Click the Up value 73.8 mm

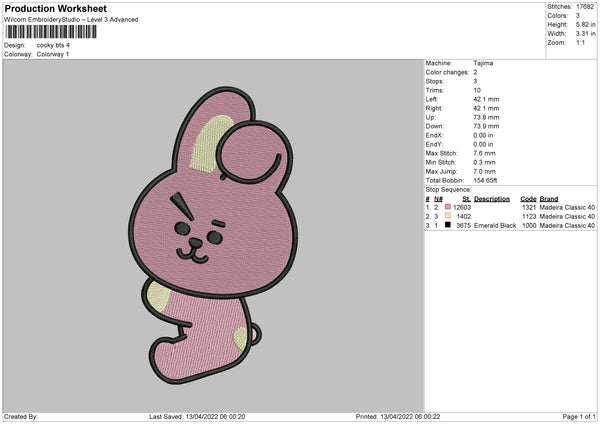[486, 117]
